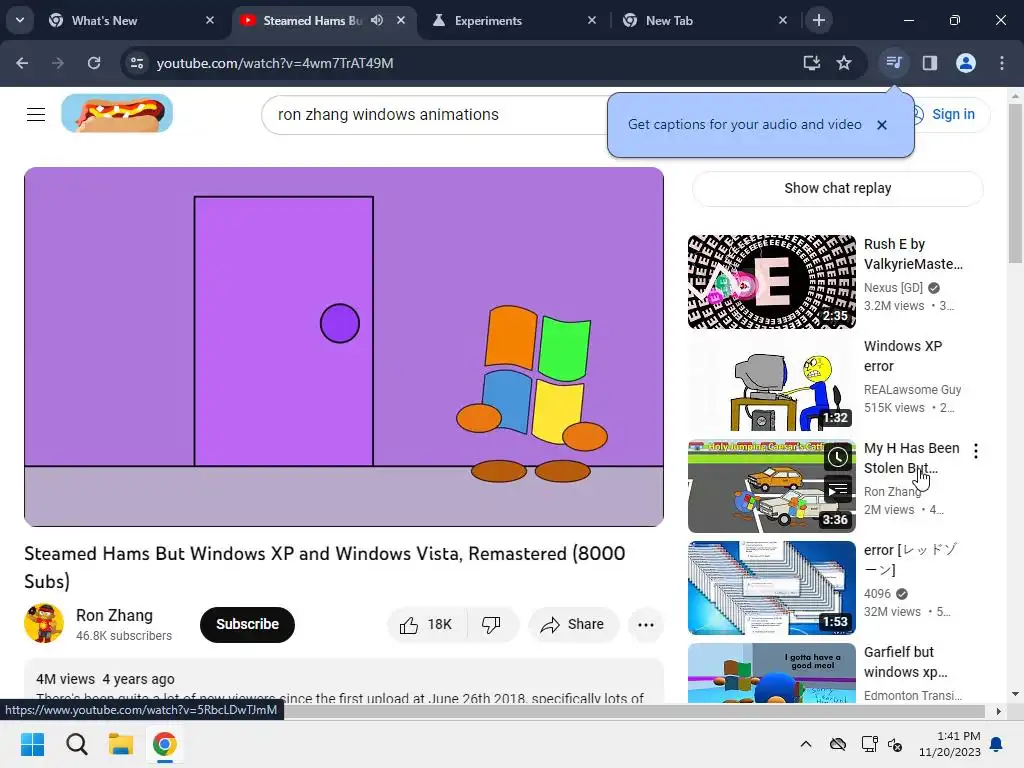Open the Chrome three-dot menu
Screen dimensions: 1024x768
point(1002,63)
